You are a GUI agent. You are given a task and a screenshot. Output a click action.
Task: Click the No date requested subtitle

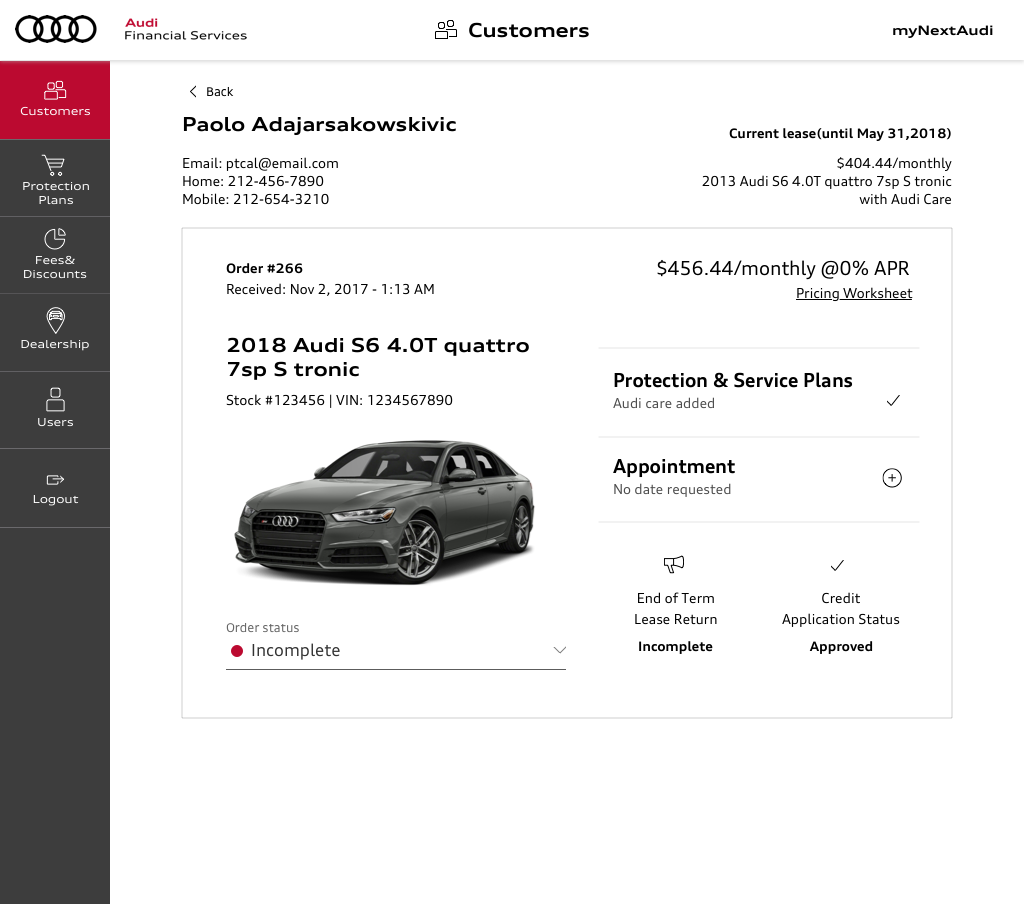pos(671,490)
